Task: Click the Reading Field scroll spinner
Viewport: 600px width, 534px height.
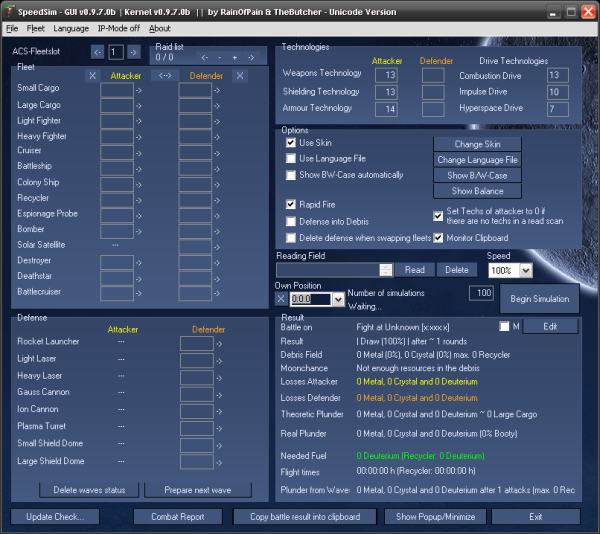Action: [x=386, y=270]
